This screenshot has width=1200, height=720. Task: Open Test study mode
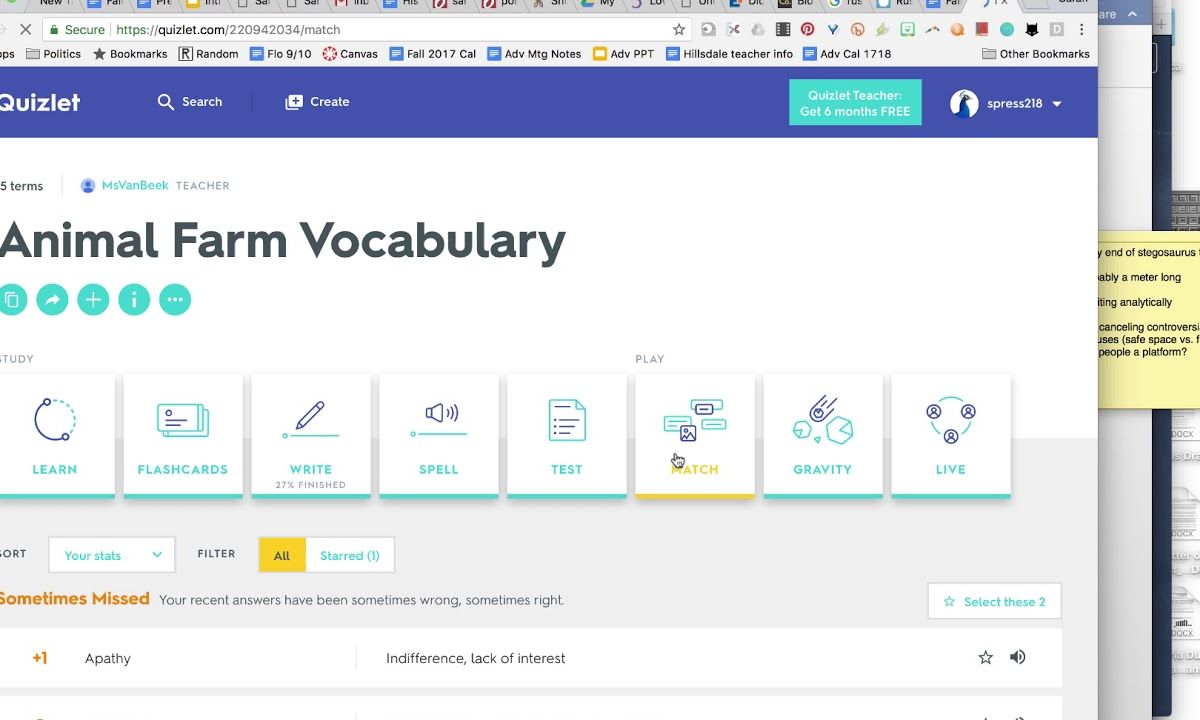(x=567, y=435)
